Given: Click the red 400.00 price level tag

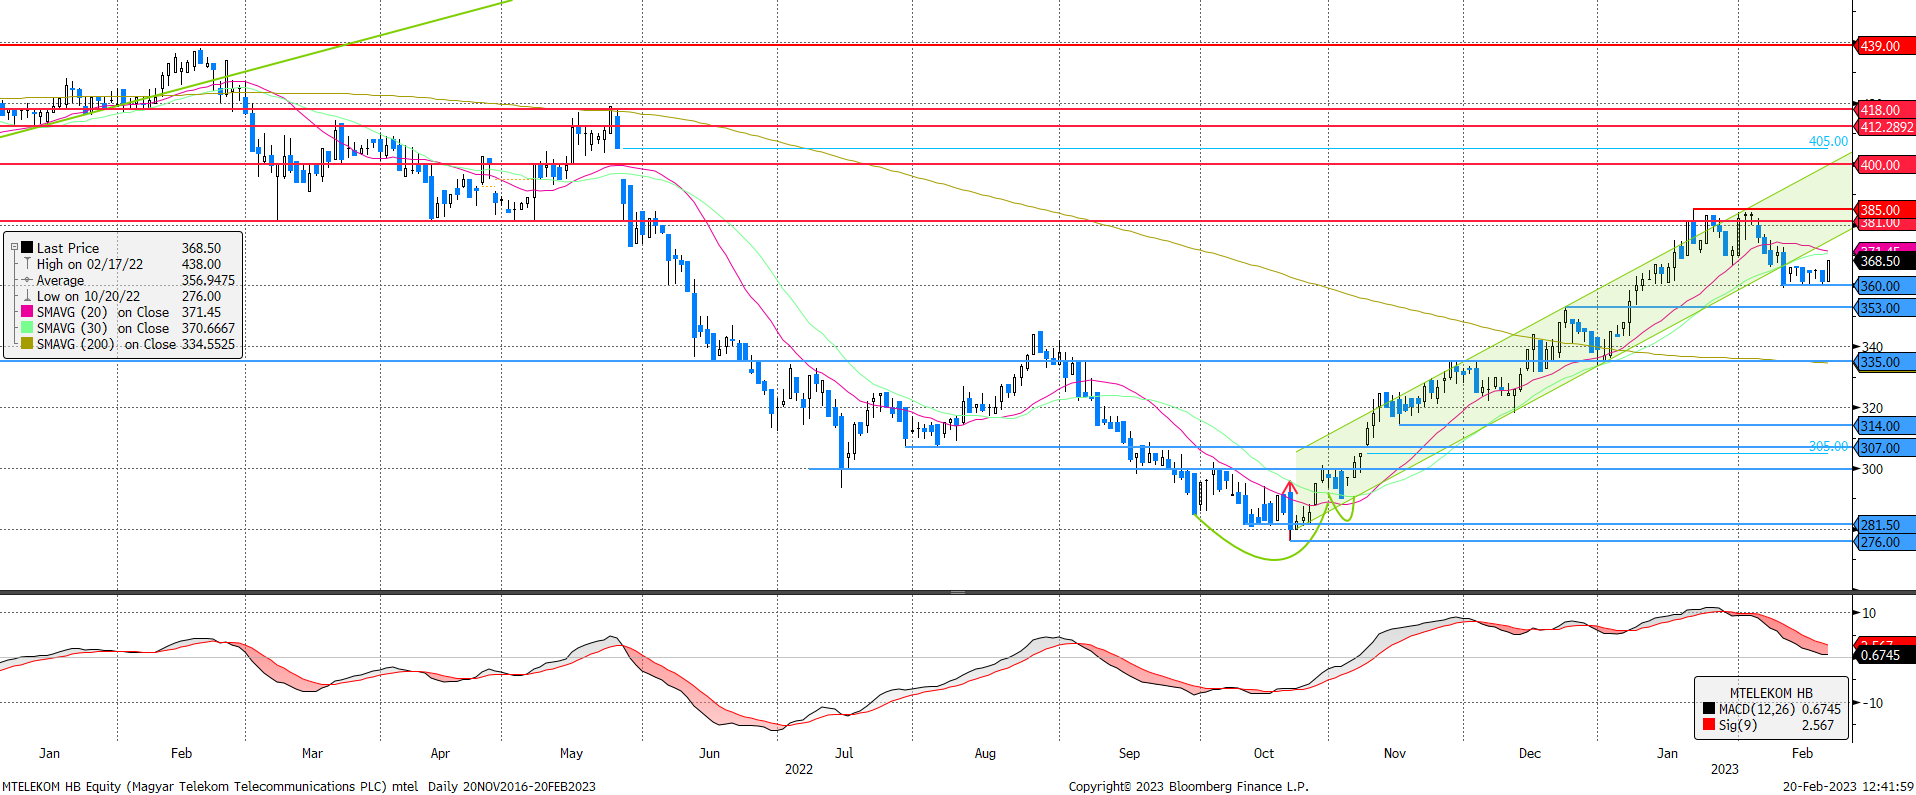Looking at the screenshot, I should [x=1886, y=165].
